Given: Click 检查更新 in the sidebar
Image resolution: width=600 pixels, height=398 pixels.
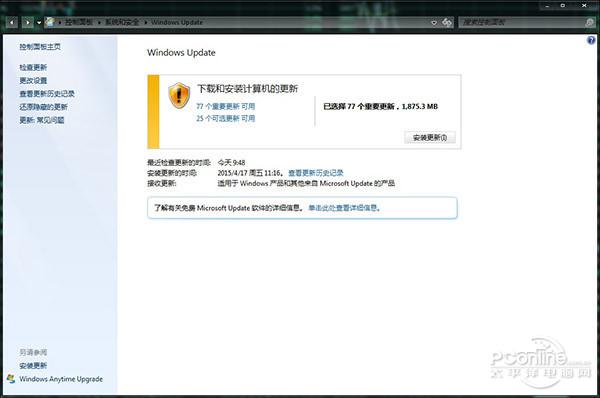Looking at the screenshot, I should pyautogui.click(x=33, y=67).
